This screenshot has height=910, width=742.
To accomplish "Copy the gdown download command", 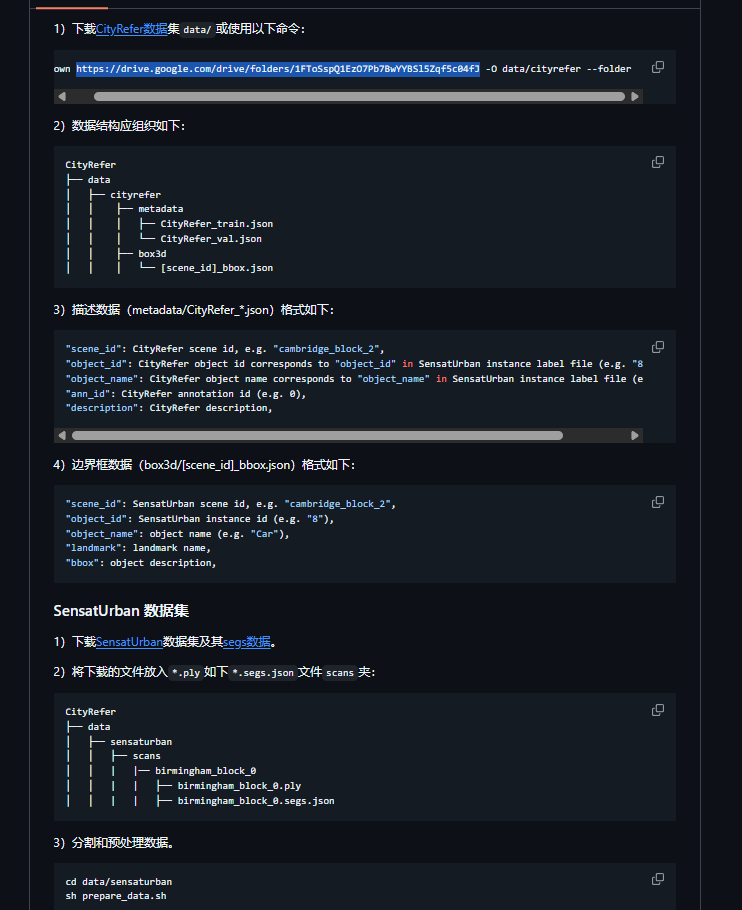I will pyautogui.click(x=658, y=67).
